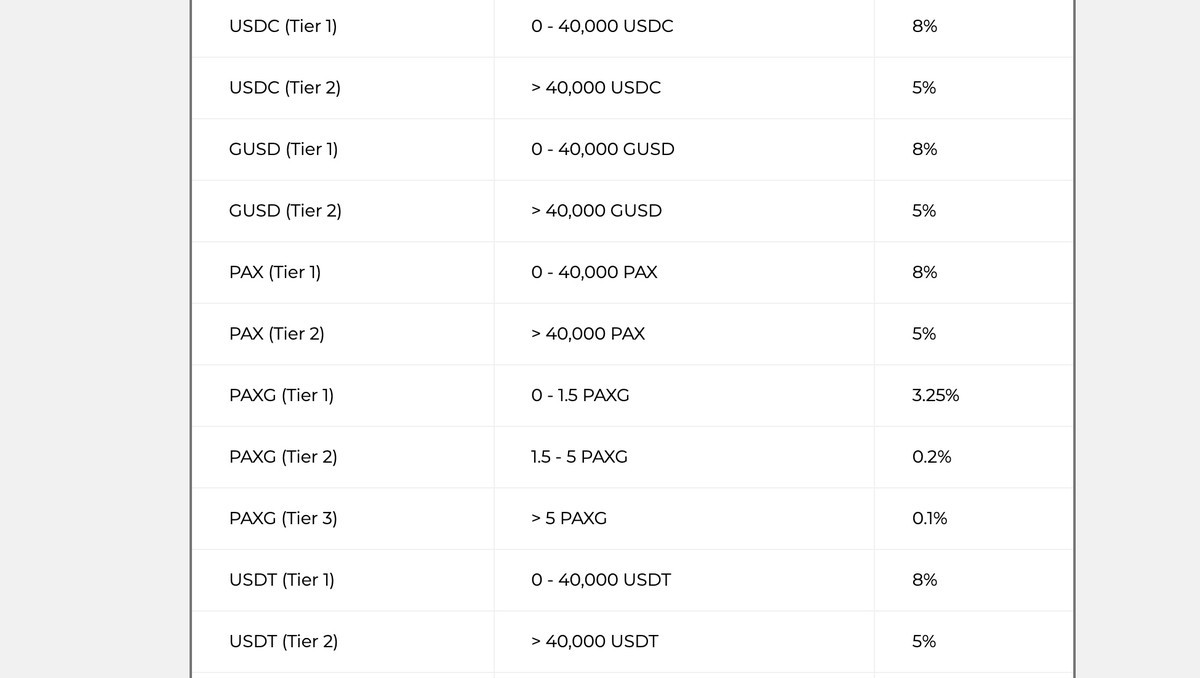Click the 3.25% rate value
The width and height of the screenshot is (1200, 678).
tap(935, 395)
